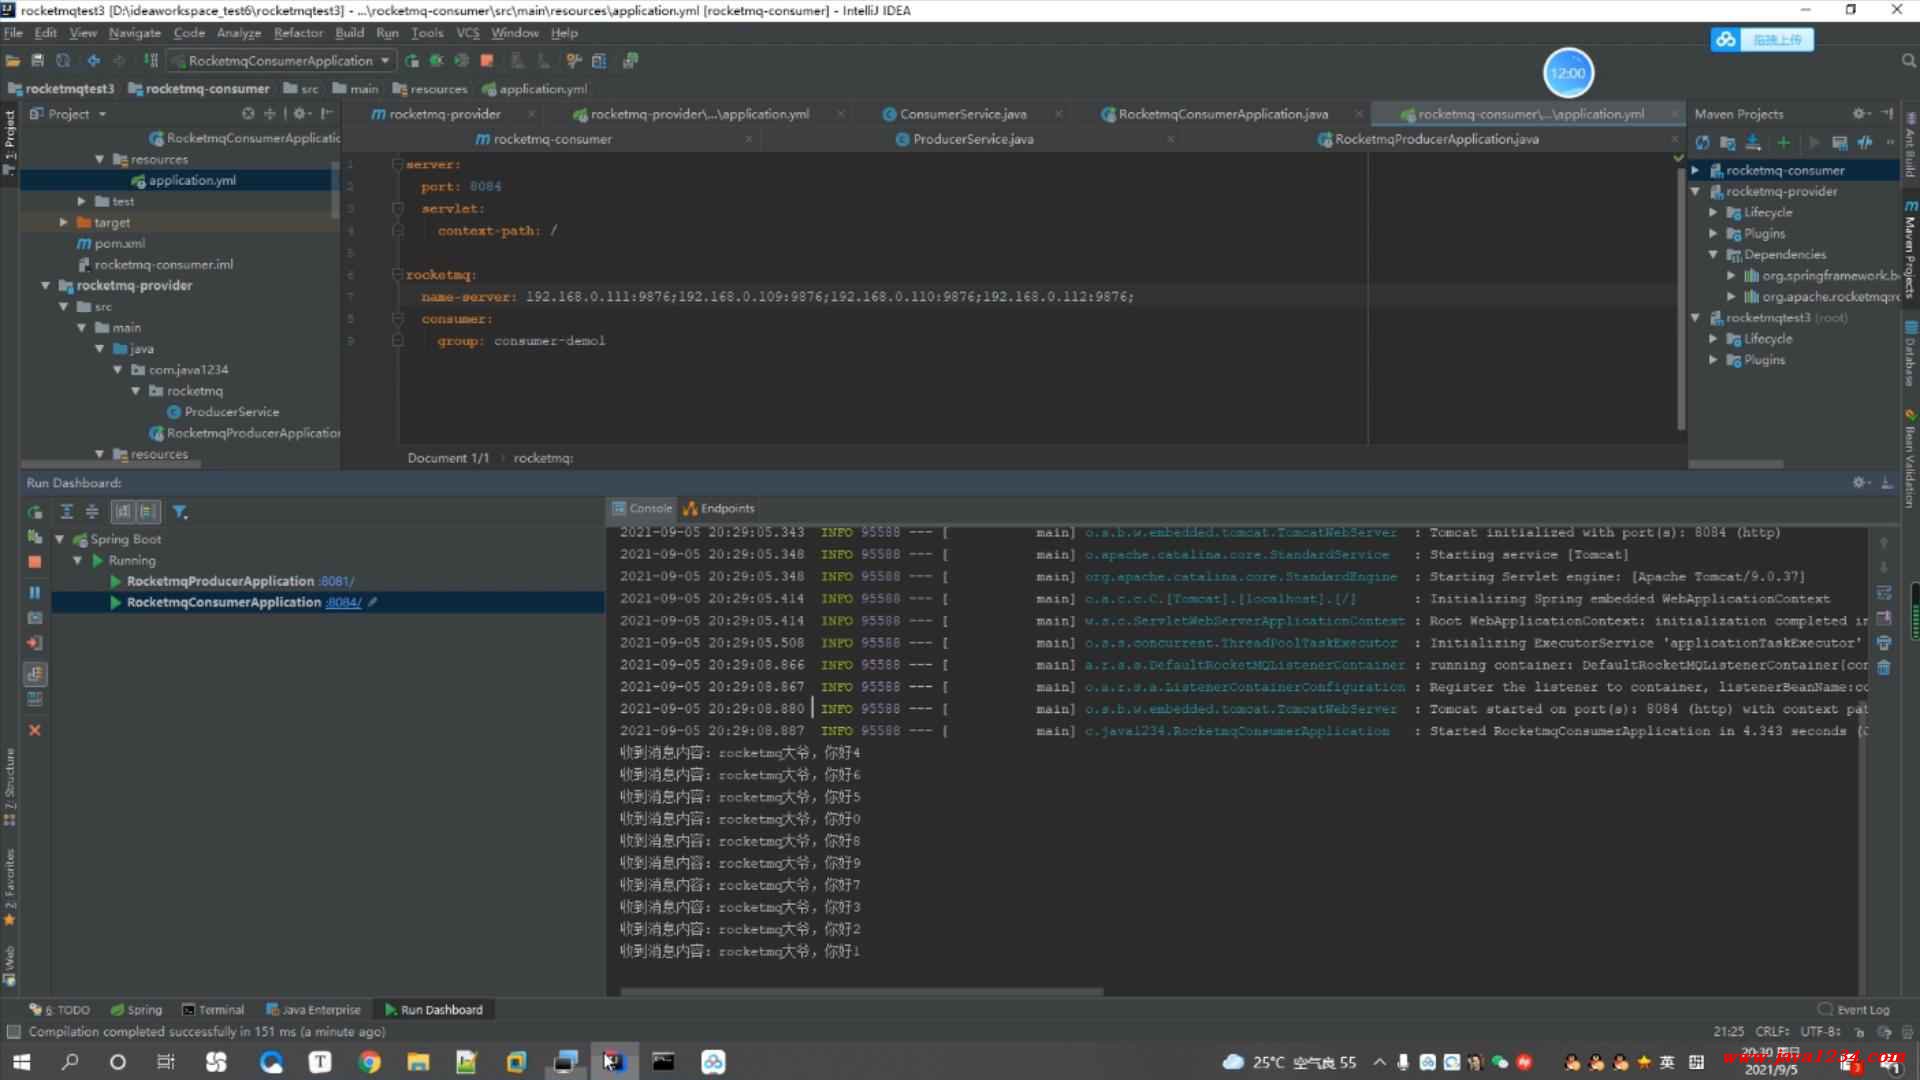Open the Refactor menu
The height and width of the screenshot is (1080, 1920).
coord(298,33)
